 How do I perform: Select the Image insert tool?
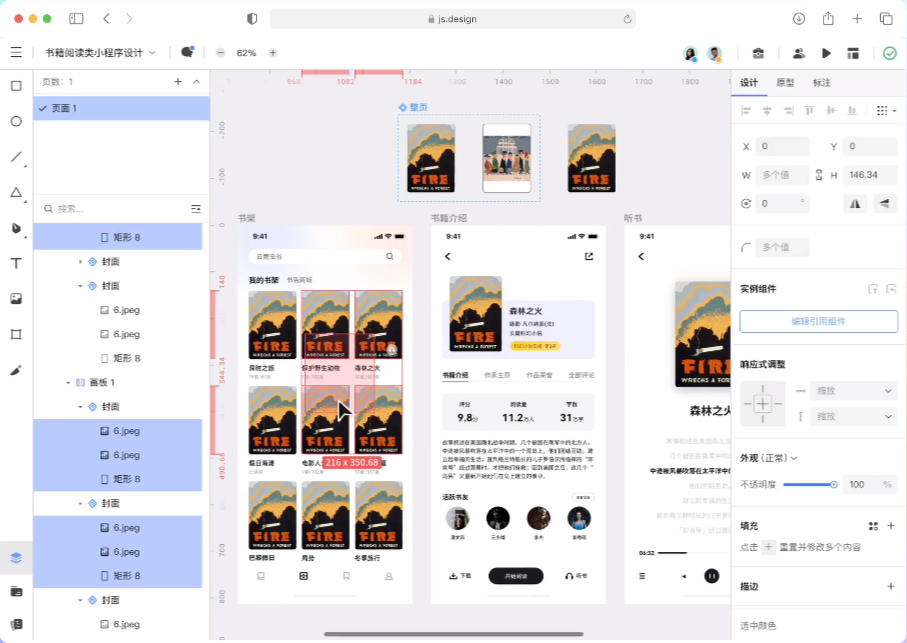[16, 299]
